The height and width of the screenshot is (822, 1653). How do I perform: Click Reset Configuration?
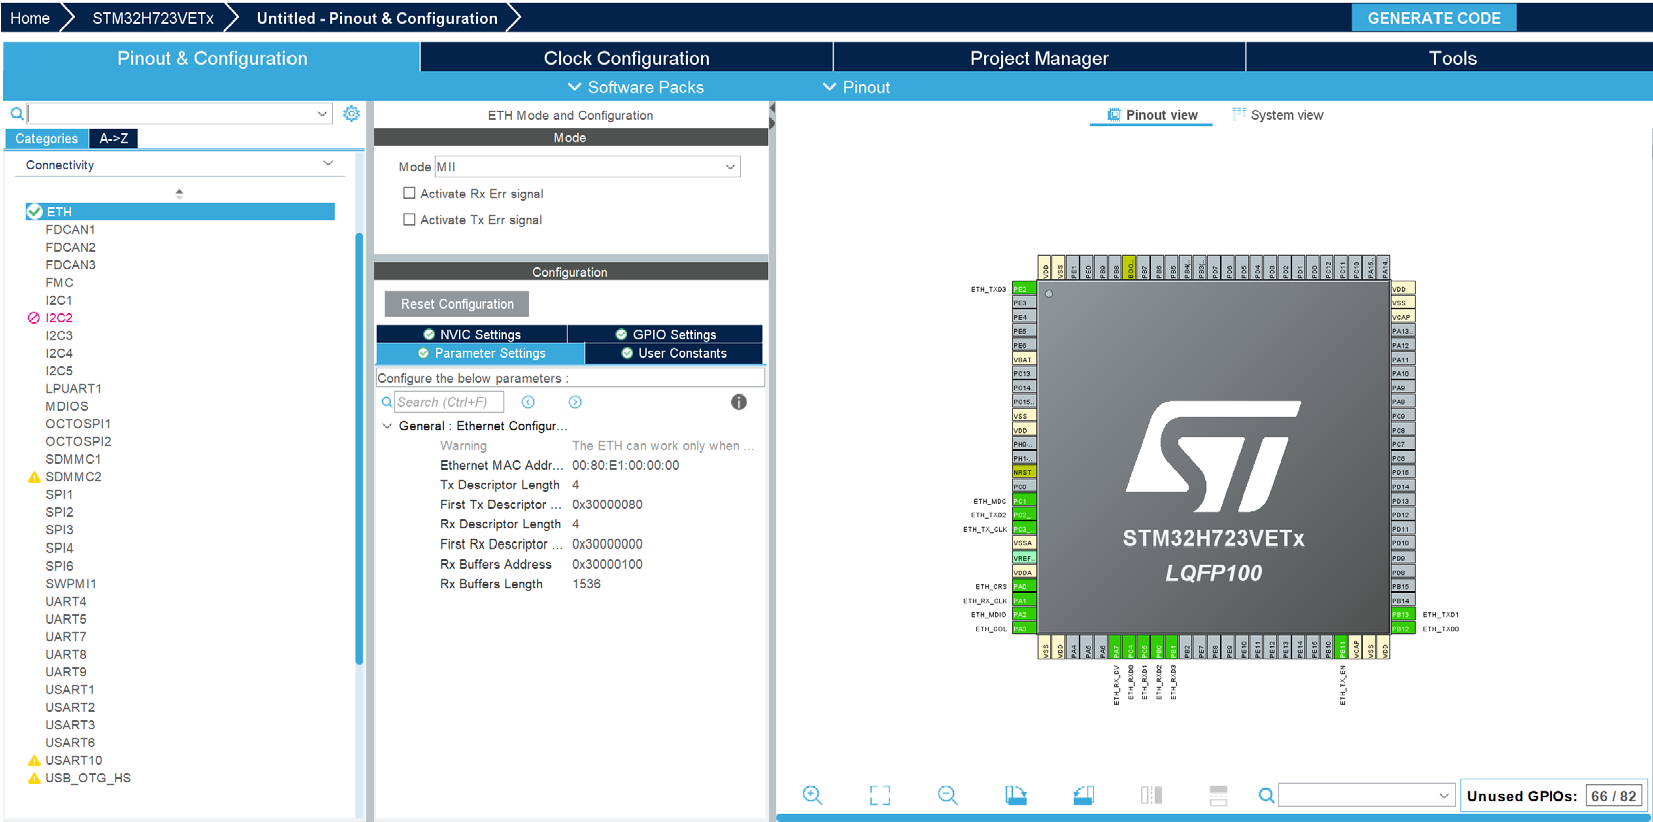[x=457, y=304]
